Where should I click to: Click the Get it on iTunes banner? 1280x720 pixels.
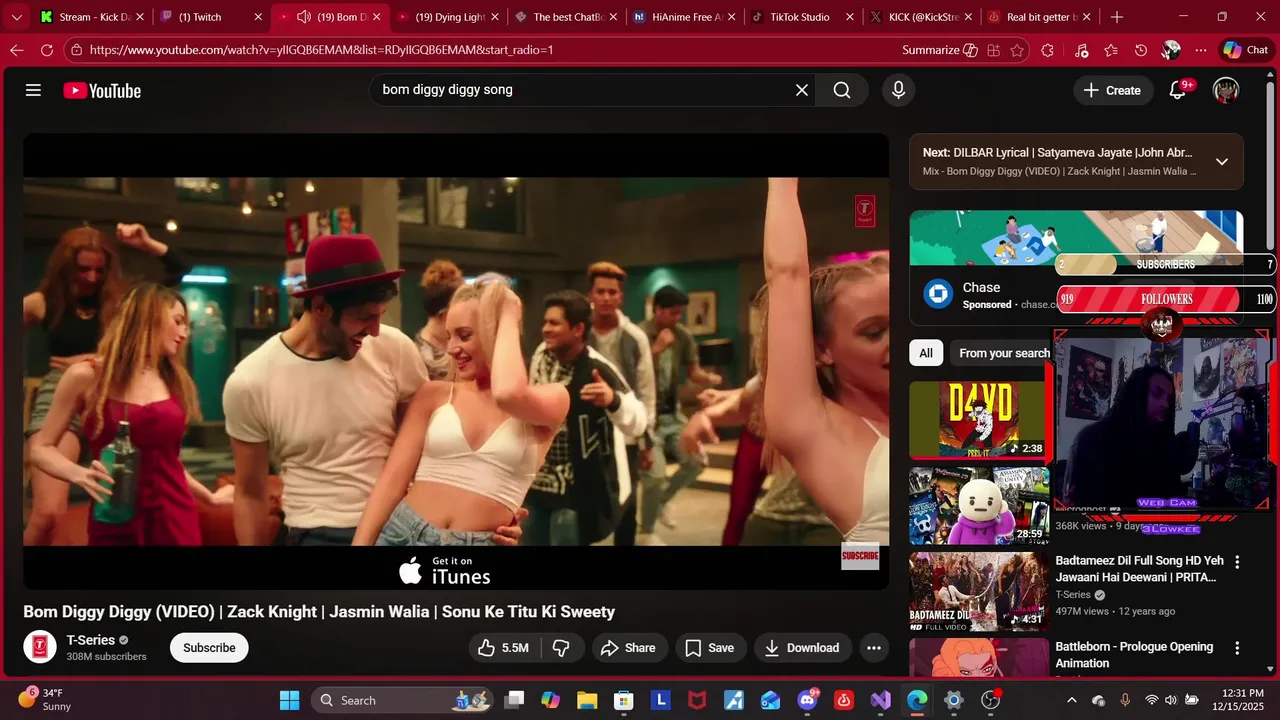[x=445, y=570]
